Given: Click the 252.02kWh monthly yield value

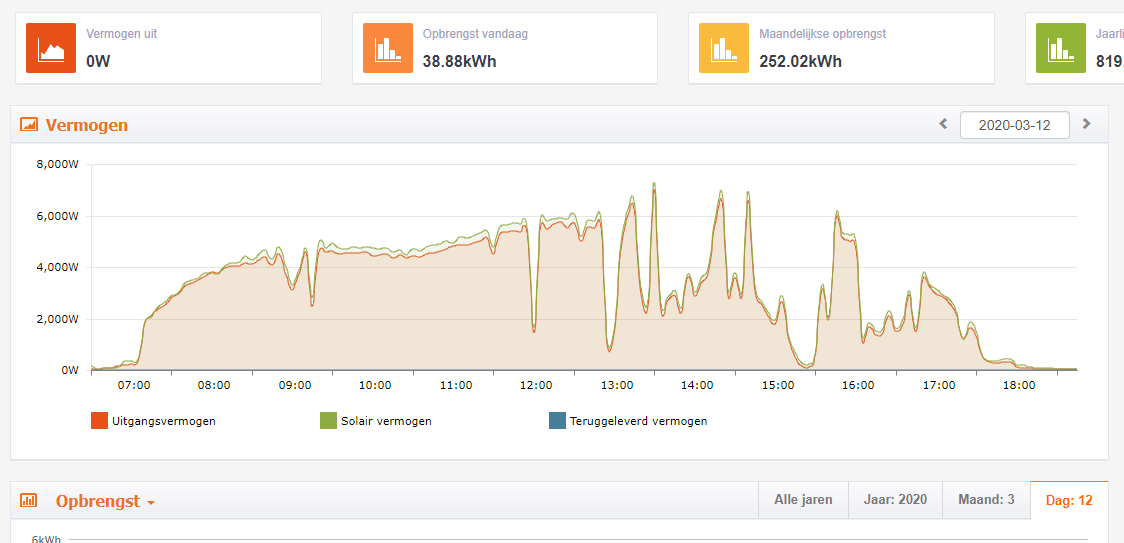Looking at the screenshot, I should [801, 62].
